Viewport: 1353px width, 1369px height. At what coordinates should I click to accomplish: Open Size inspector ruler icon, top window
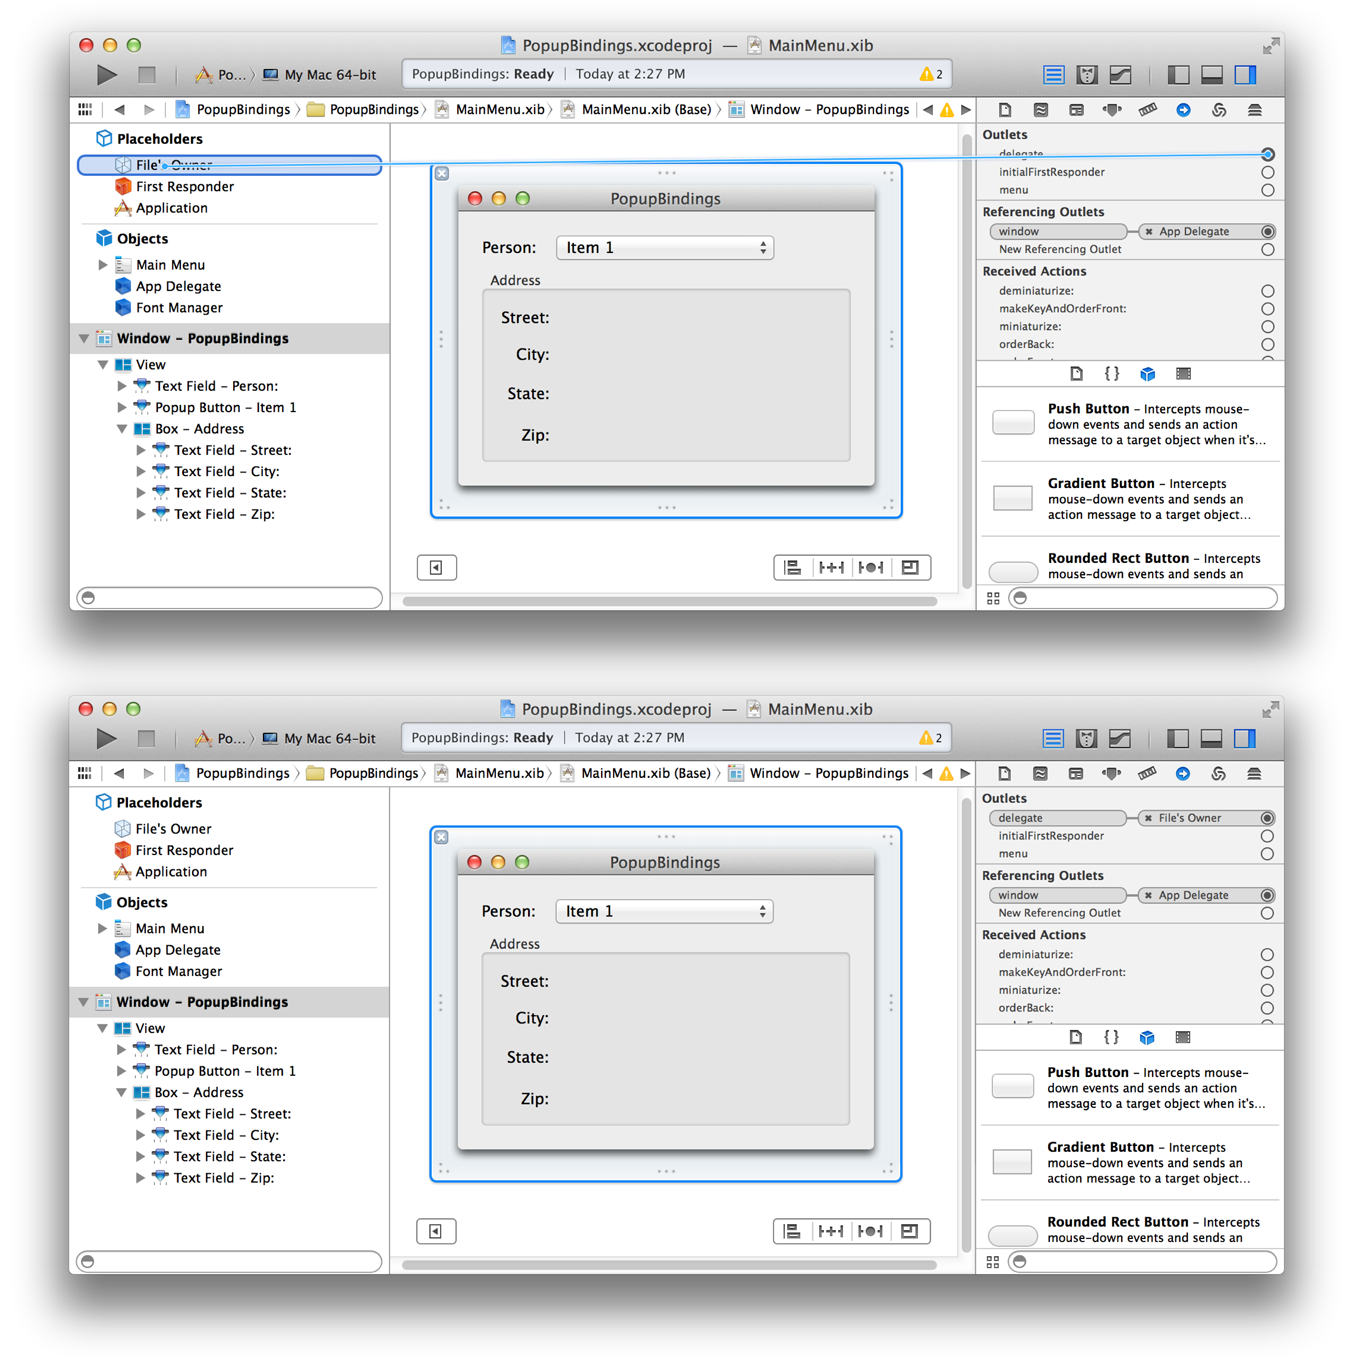coord(1148,110)
